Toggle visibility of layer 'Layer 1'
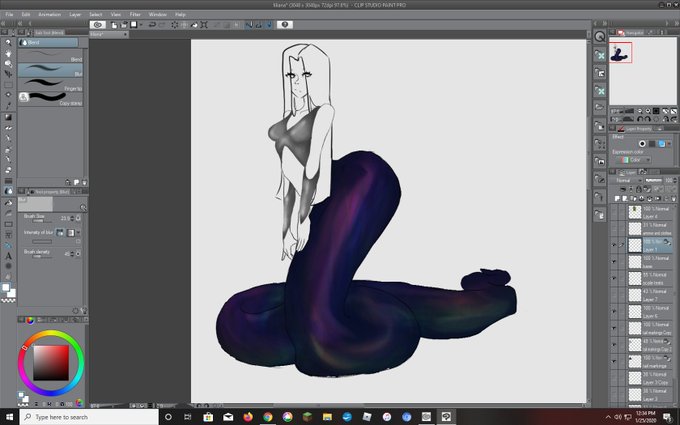The width and height of the screenshot is (680, 425). [614, 245]
